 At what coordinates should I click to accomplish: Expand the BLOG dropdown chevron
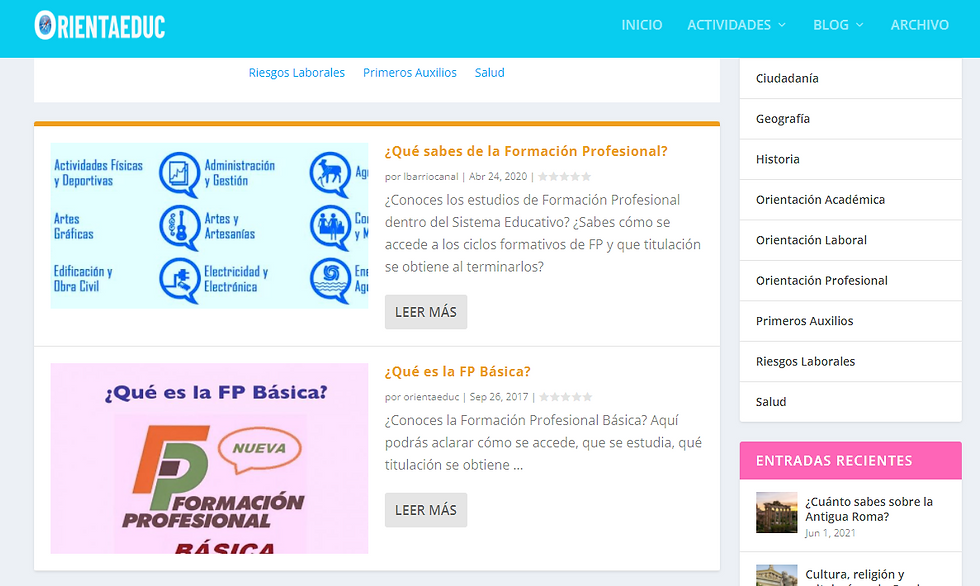point(859,25)
